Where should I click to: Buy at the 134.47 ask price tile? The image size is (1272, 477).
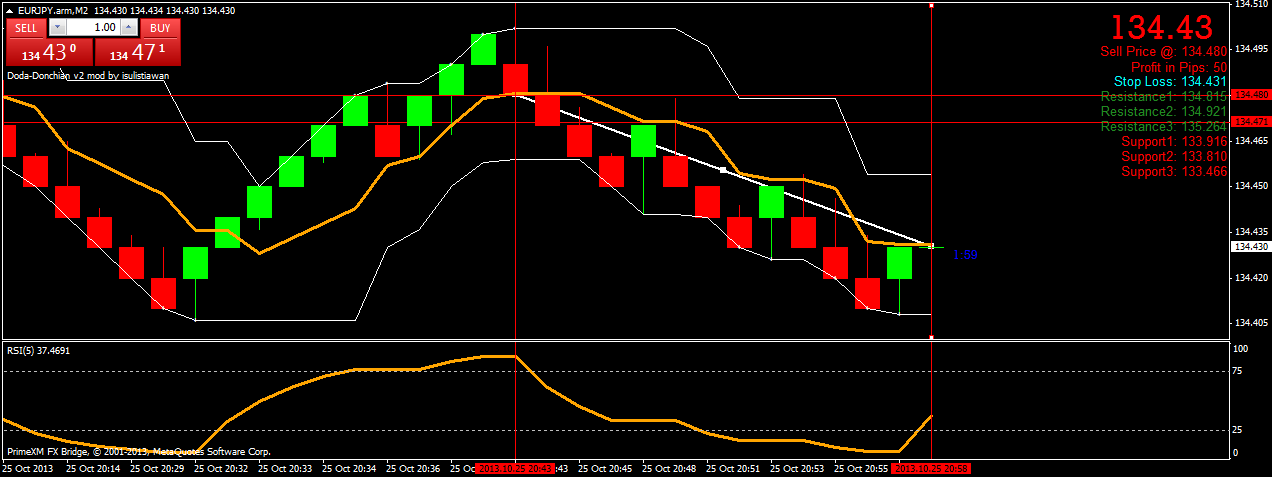click(138, 52)
